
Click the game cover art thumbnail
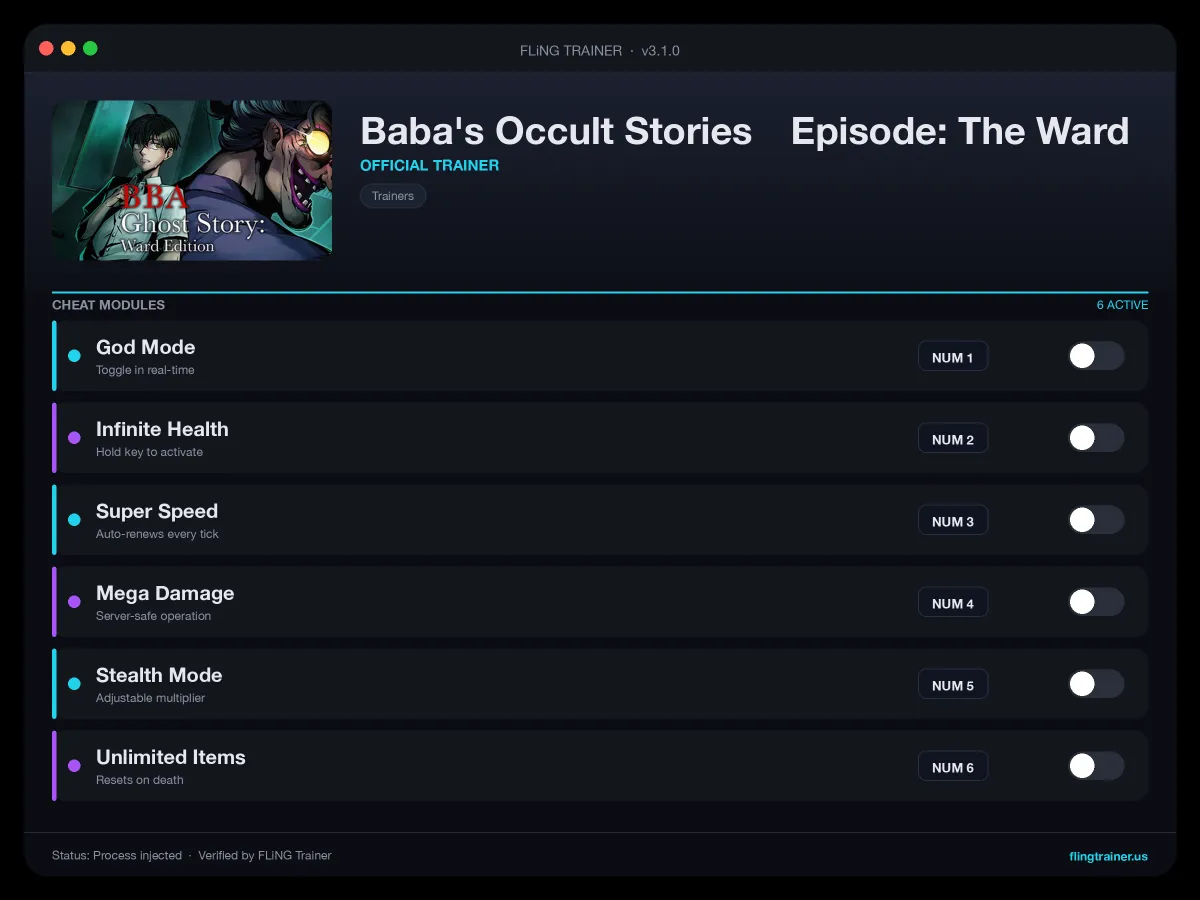click(192, 180)
